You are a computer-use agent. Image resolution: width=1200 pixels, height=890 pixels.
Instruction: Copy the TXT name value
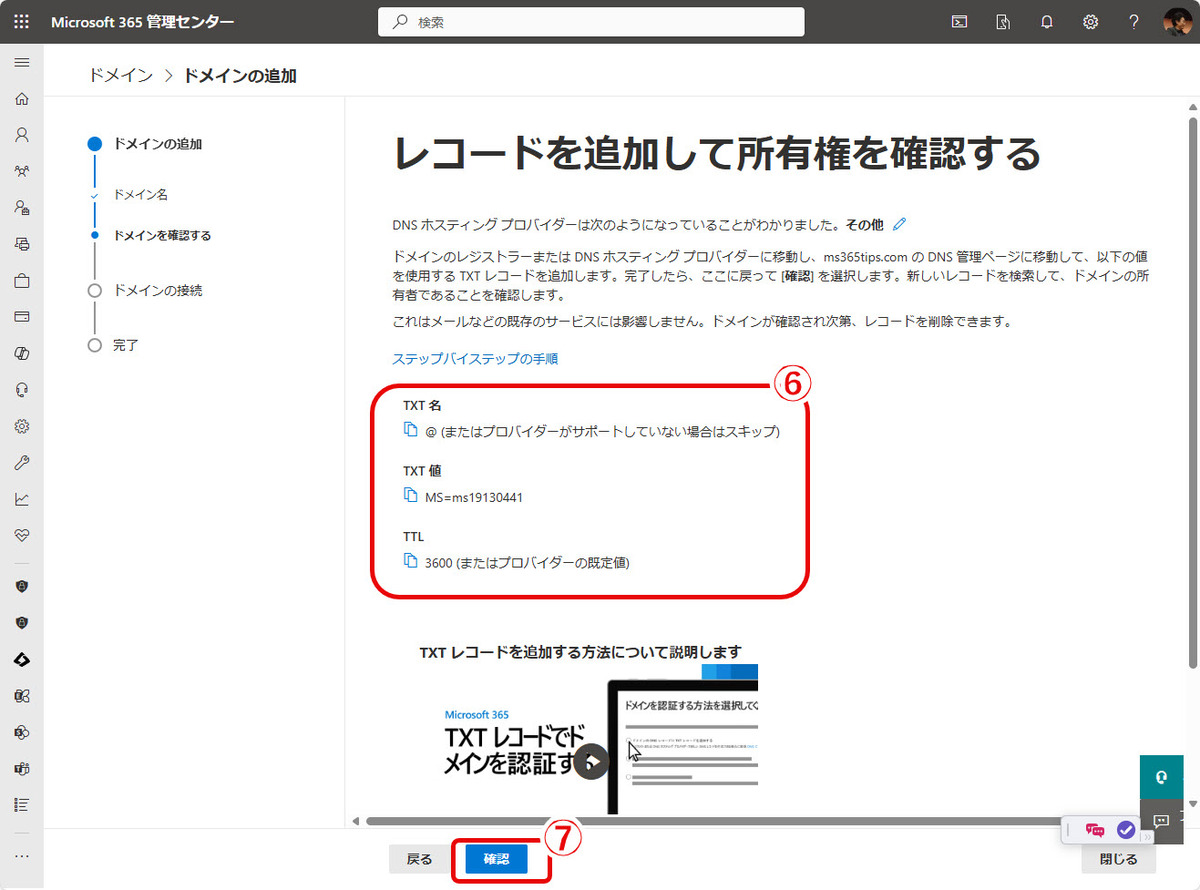pyautogui.click(x=410, y=430)
